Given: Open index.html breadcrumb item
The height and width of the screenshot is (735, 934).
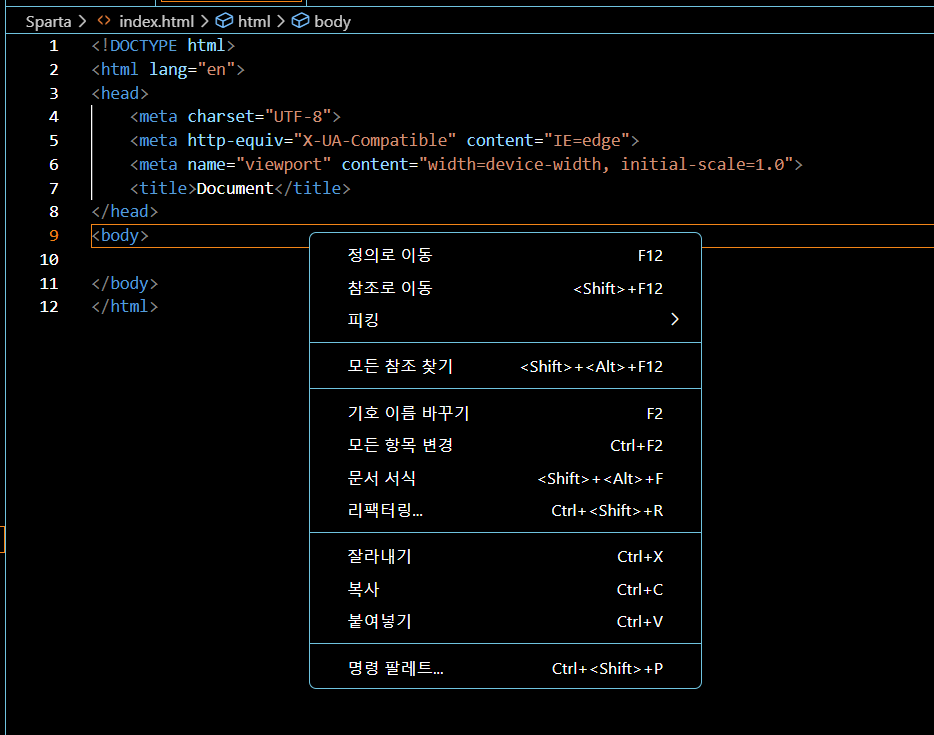Looking at the screenshot, I should 157,21.
